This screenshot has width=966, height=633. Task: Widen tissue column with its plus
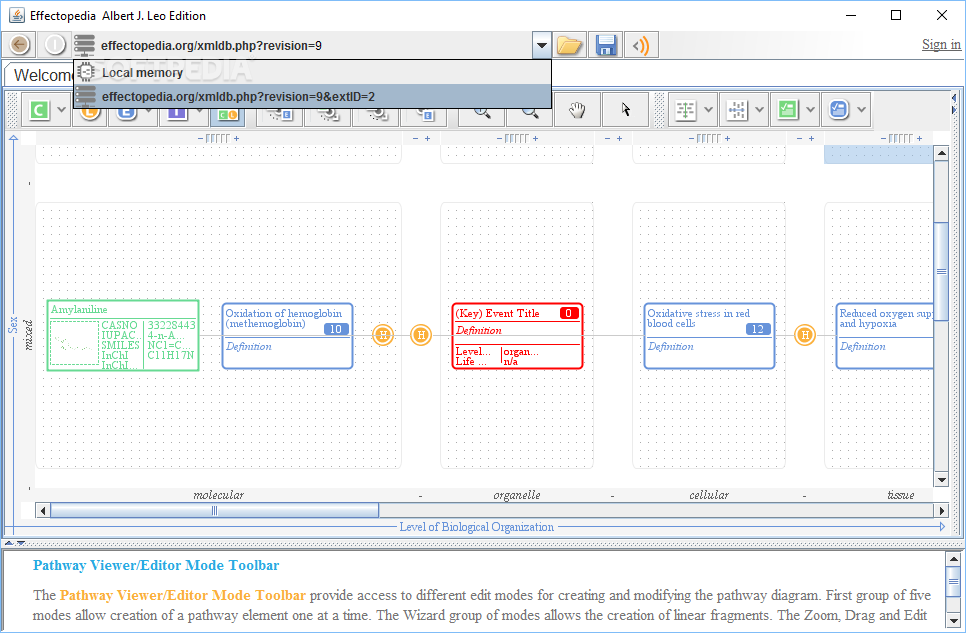[x=919, y=139]
